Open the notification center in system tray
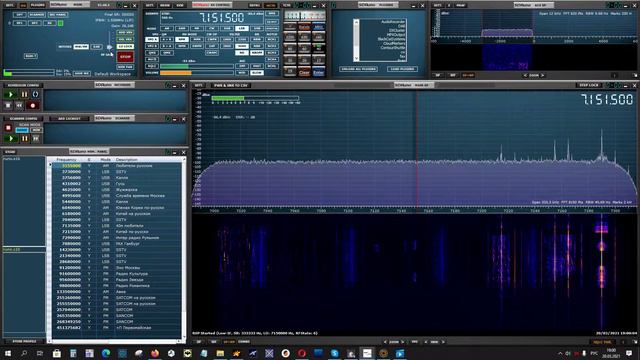 (x=629, y=353)
